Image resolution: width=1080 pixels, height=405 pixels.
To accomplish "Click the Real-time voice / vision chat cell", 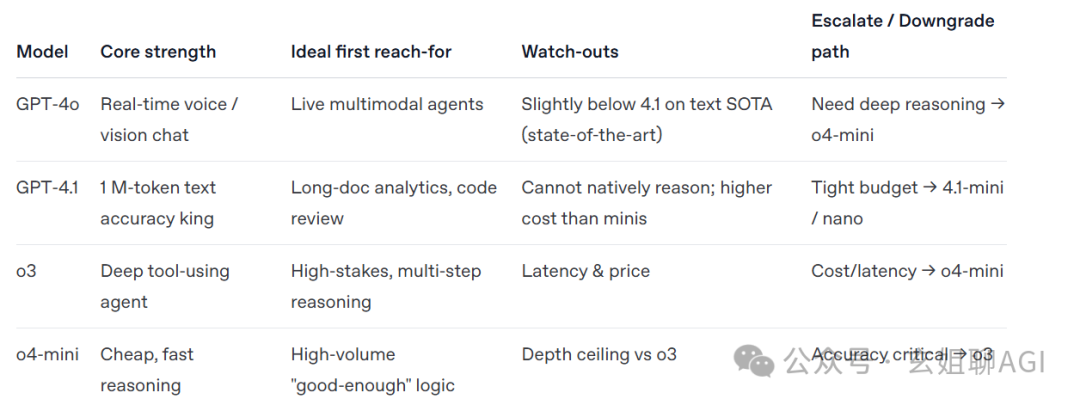I will [x=169, y=120].
